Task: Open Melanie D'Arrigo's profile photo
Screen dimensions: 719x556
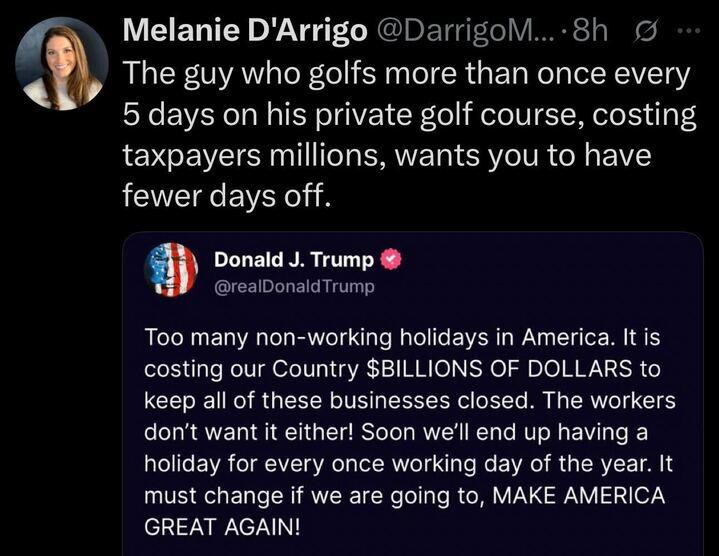Action: [x=61, y=63]
